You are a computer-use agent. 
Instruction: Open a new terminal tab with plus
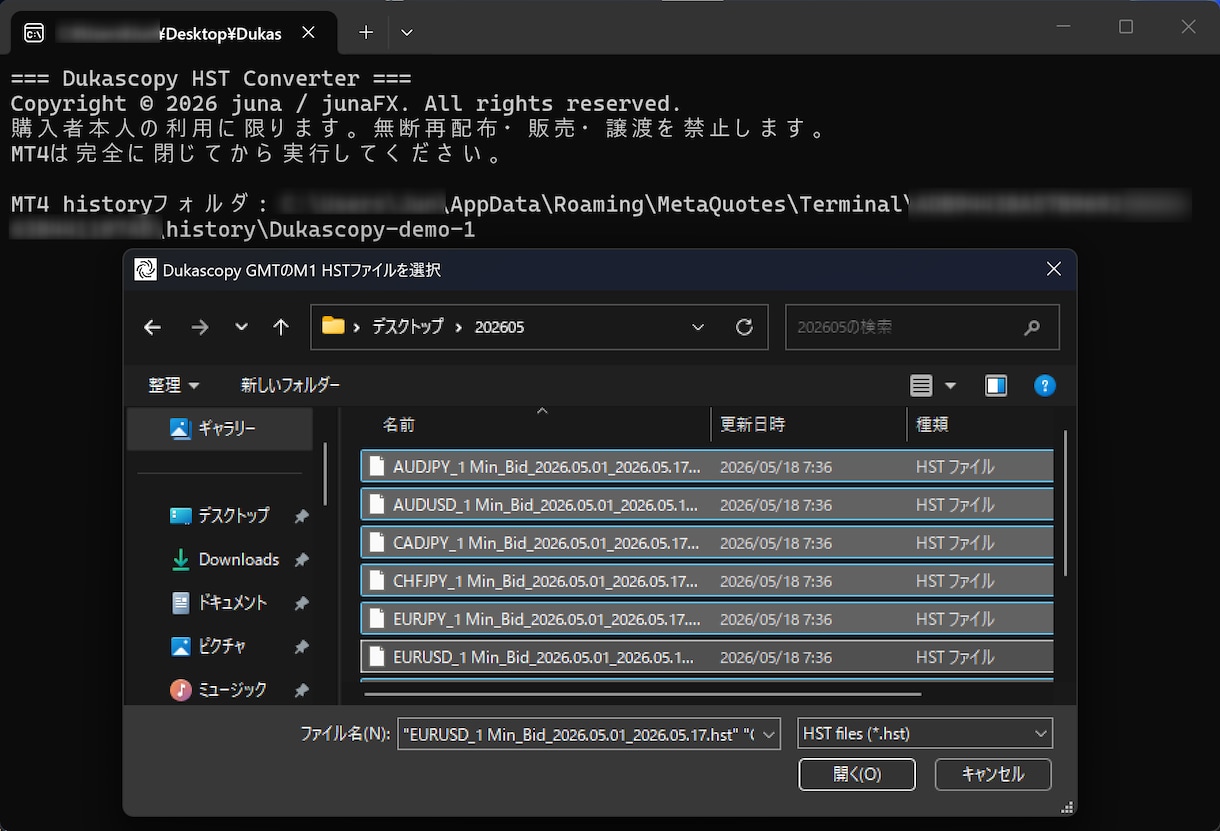pos(366,32)
